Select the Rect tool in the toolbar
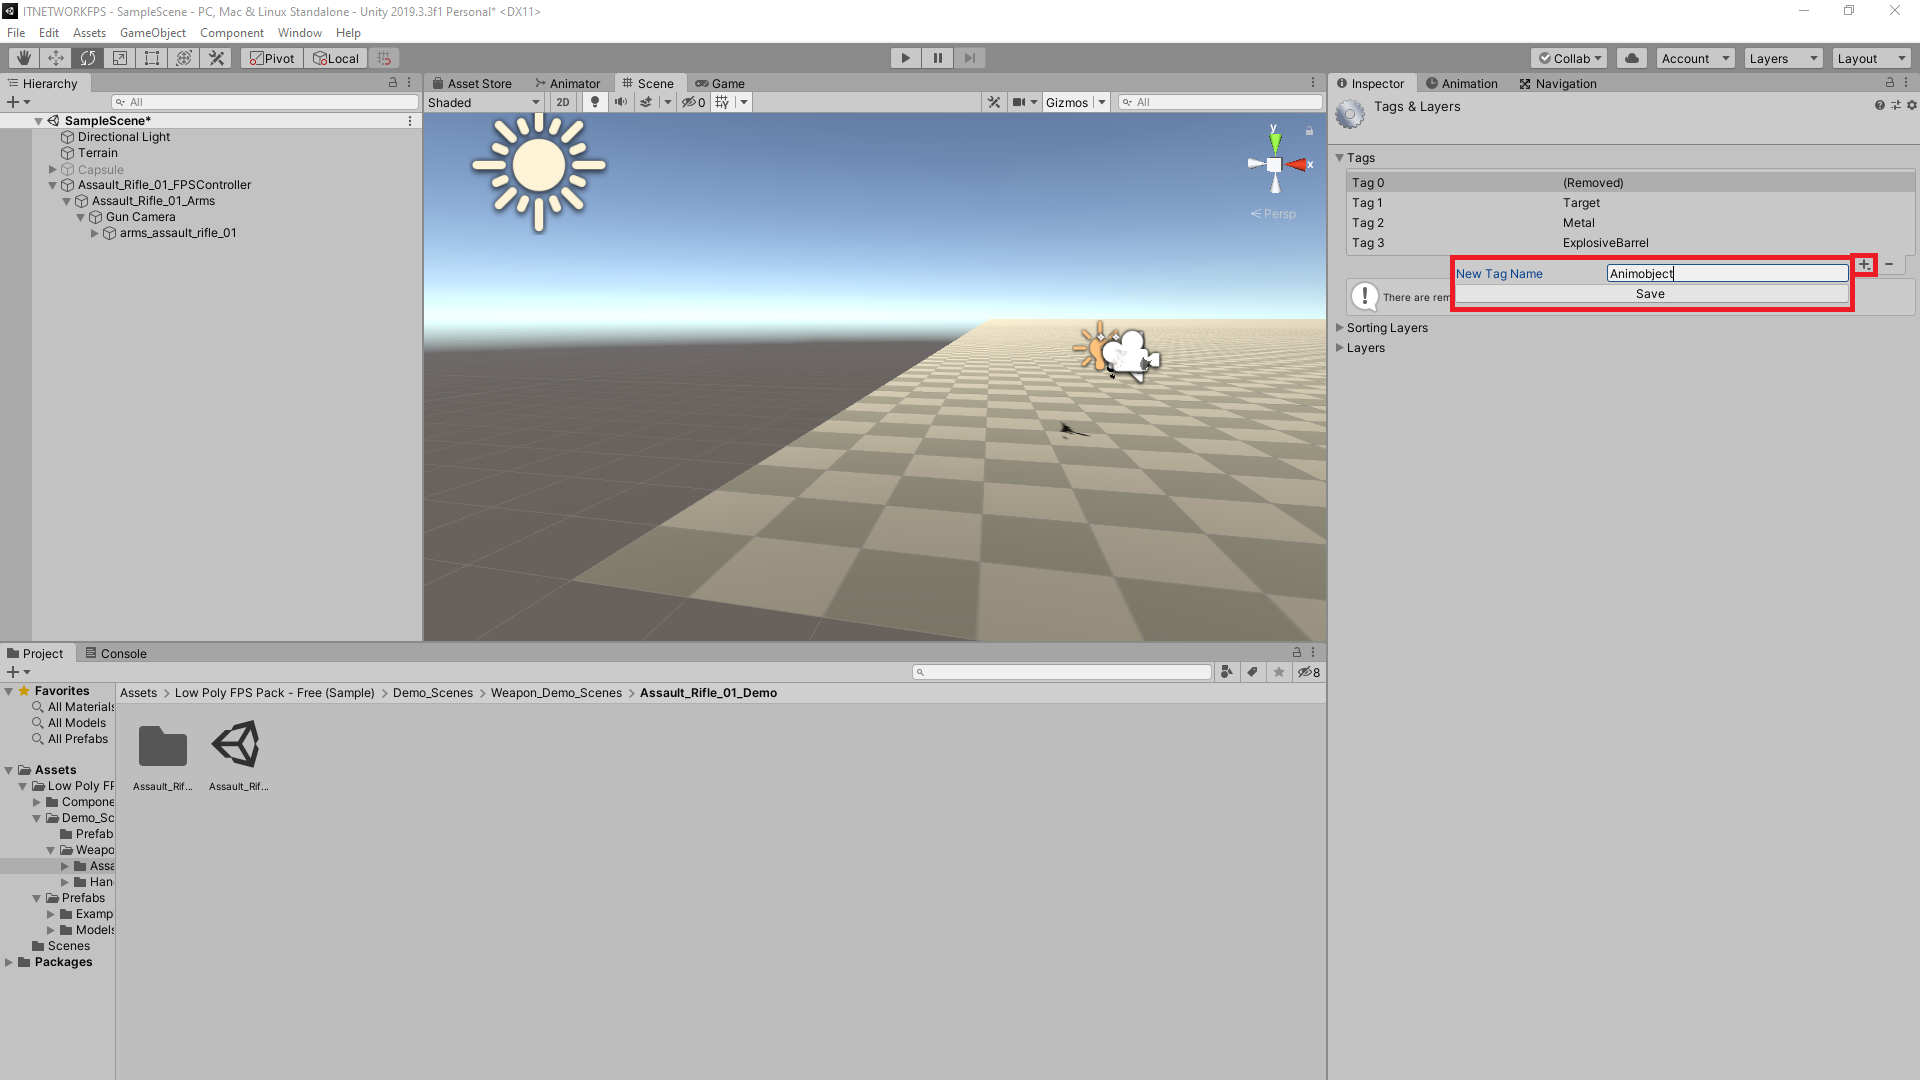The height and width of the screenshot is (1080, 1920). [x=152, y=58]
